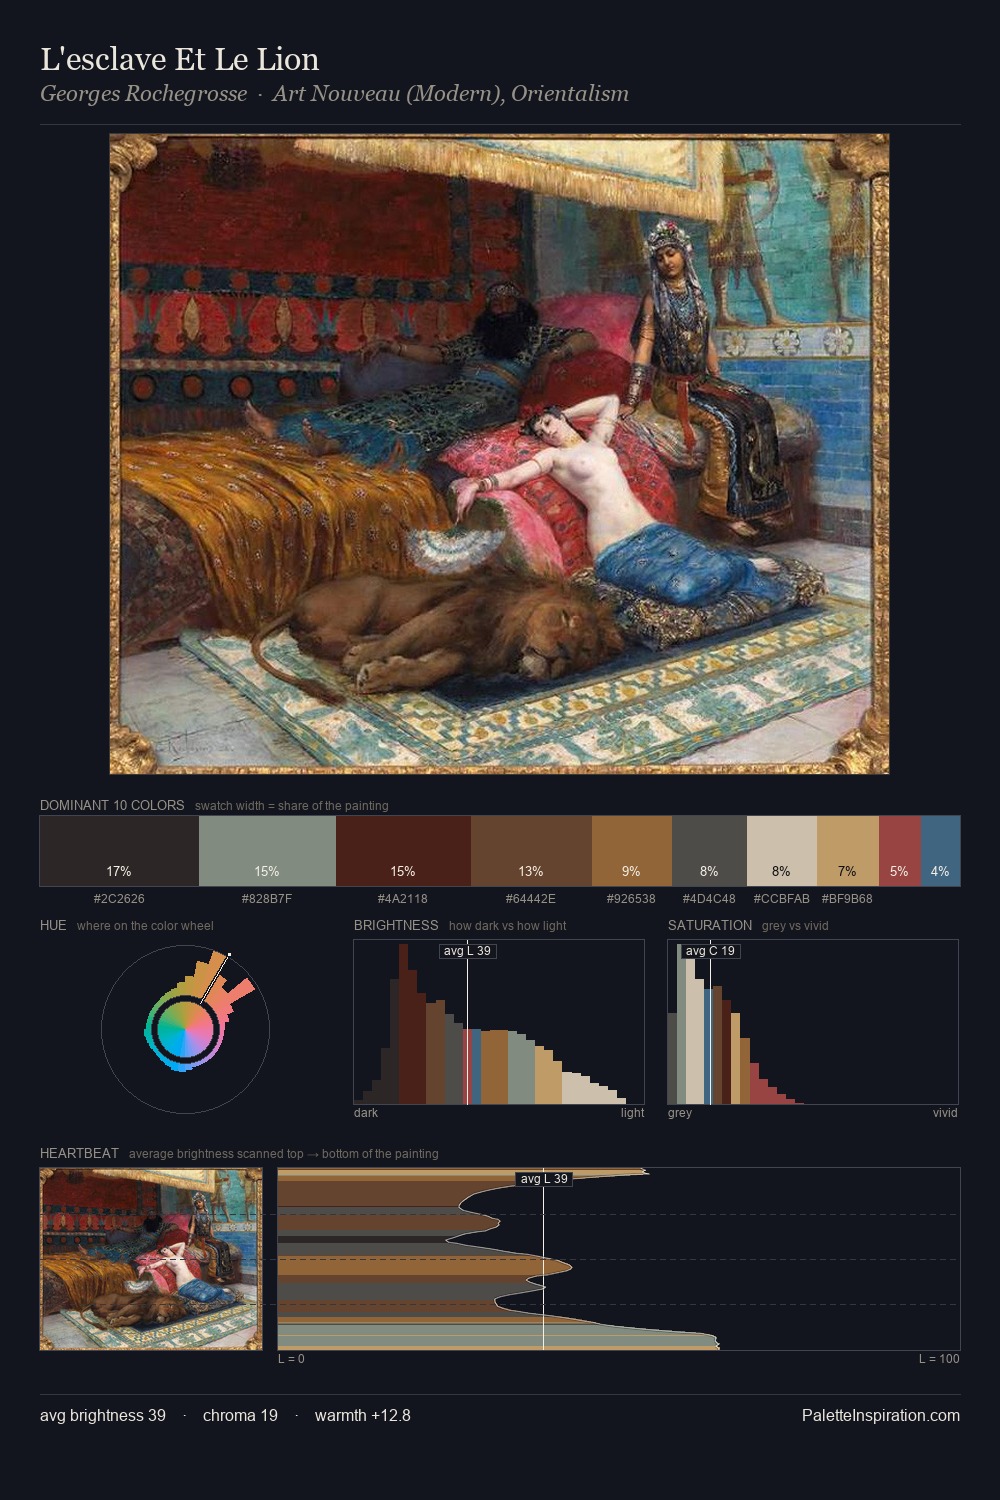Image resolution: width=1000 pixels, height=1500 pixels.
Task: Click the PaletteInspiration.com link
Action: pyautogui.click(x=881, y=1415)
